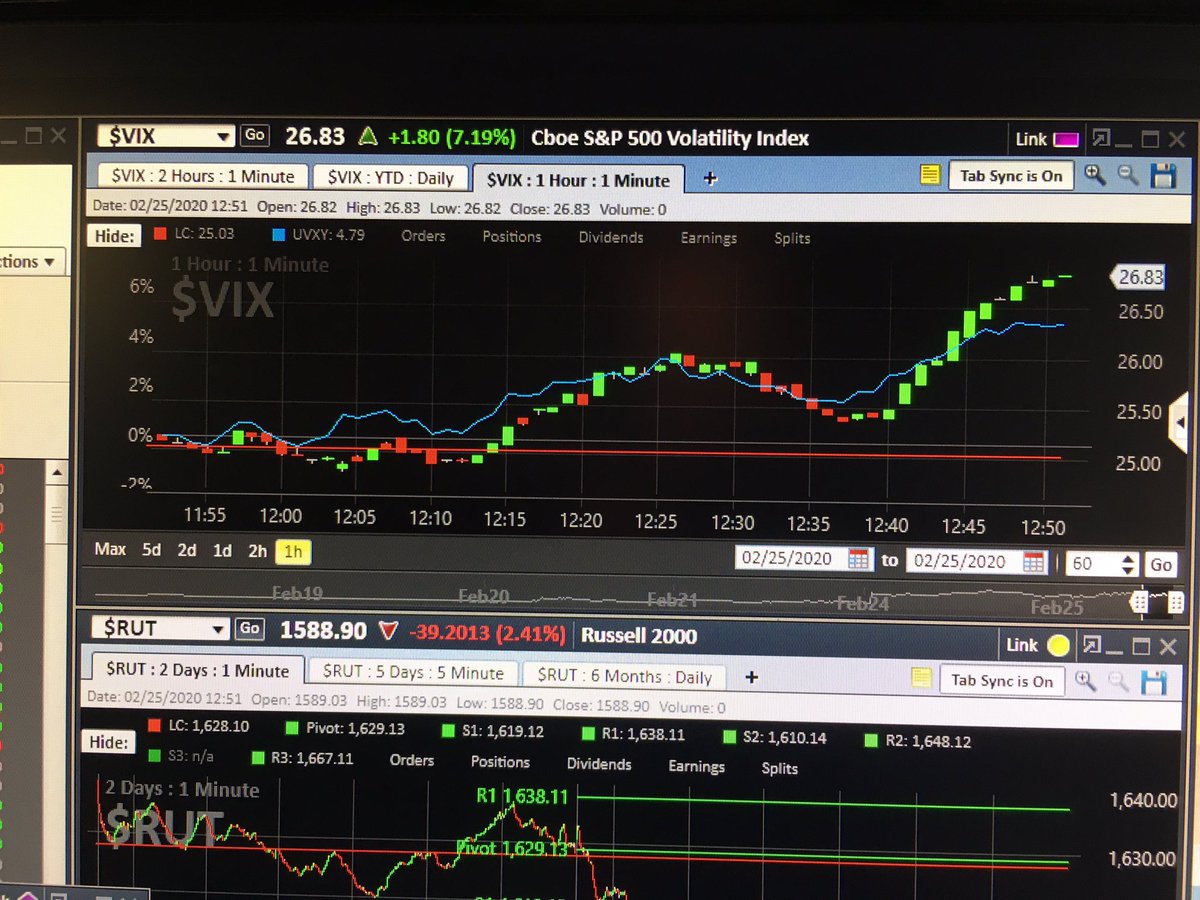Viewport: 1200px width, 900px height.
Task: Add a new chart tab in $RUT panel
Action: (752, 677)
